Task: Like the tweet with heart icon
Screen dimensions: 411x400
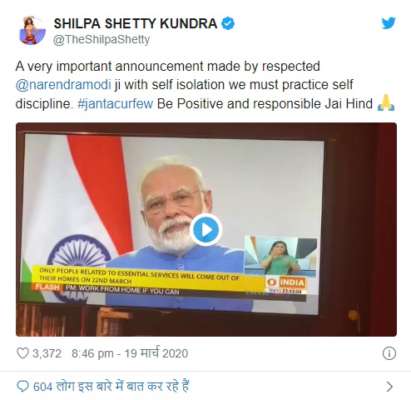Action: (x=22, y=353)
